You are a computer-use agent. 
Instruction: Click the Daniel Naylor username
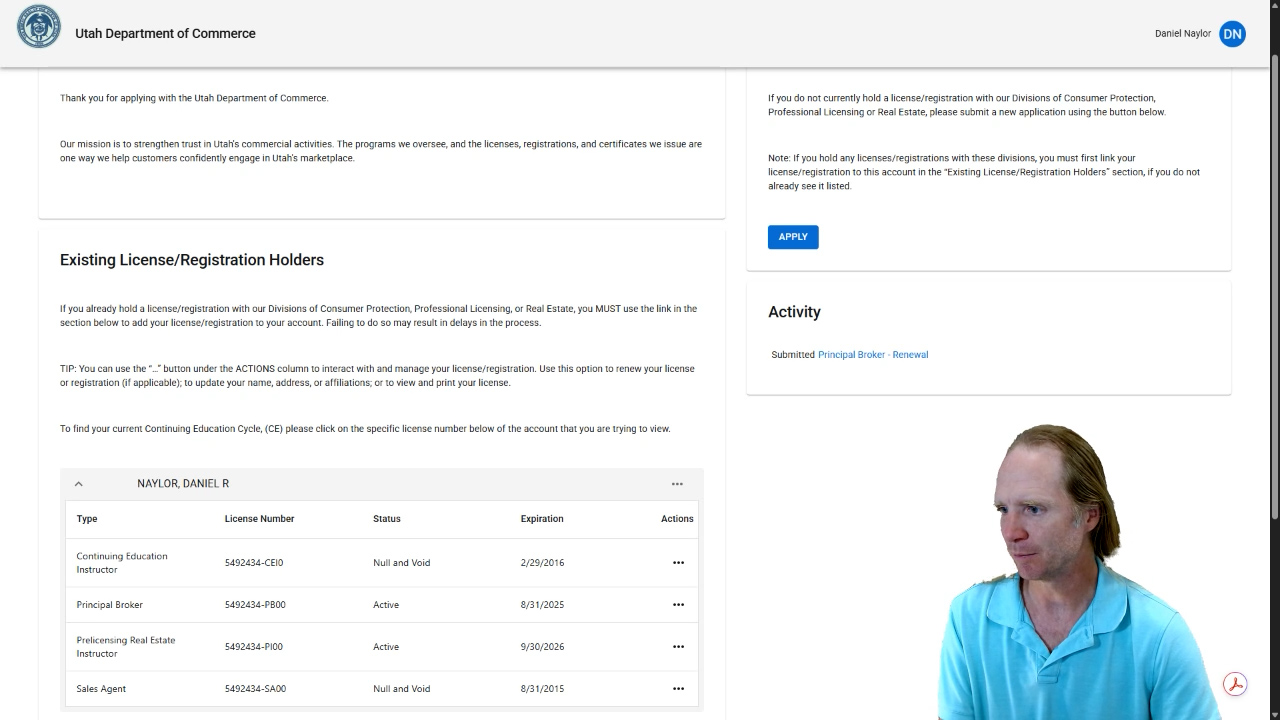(1182, 33)
